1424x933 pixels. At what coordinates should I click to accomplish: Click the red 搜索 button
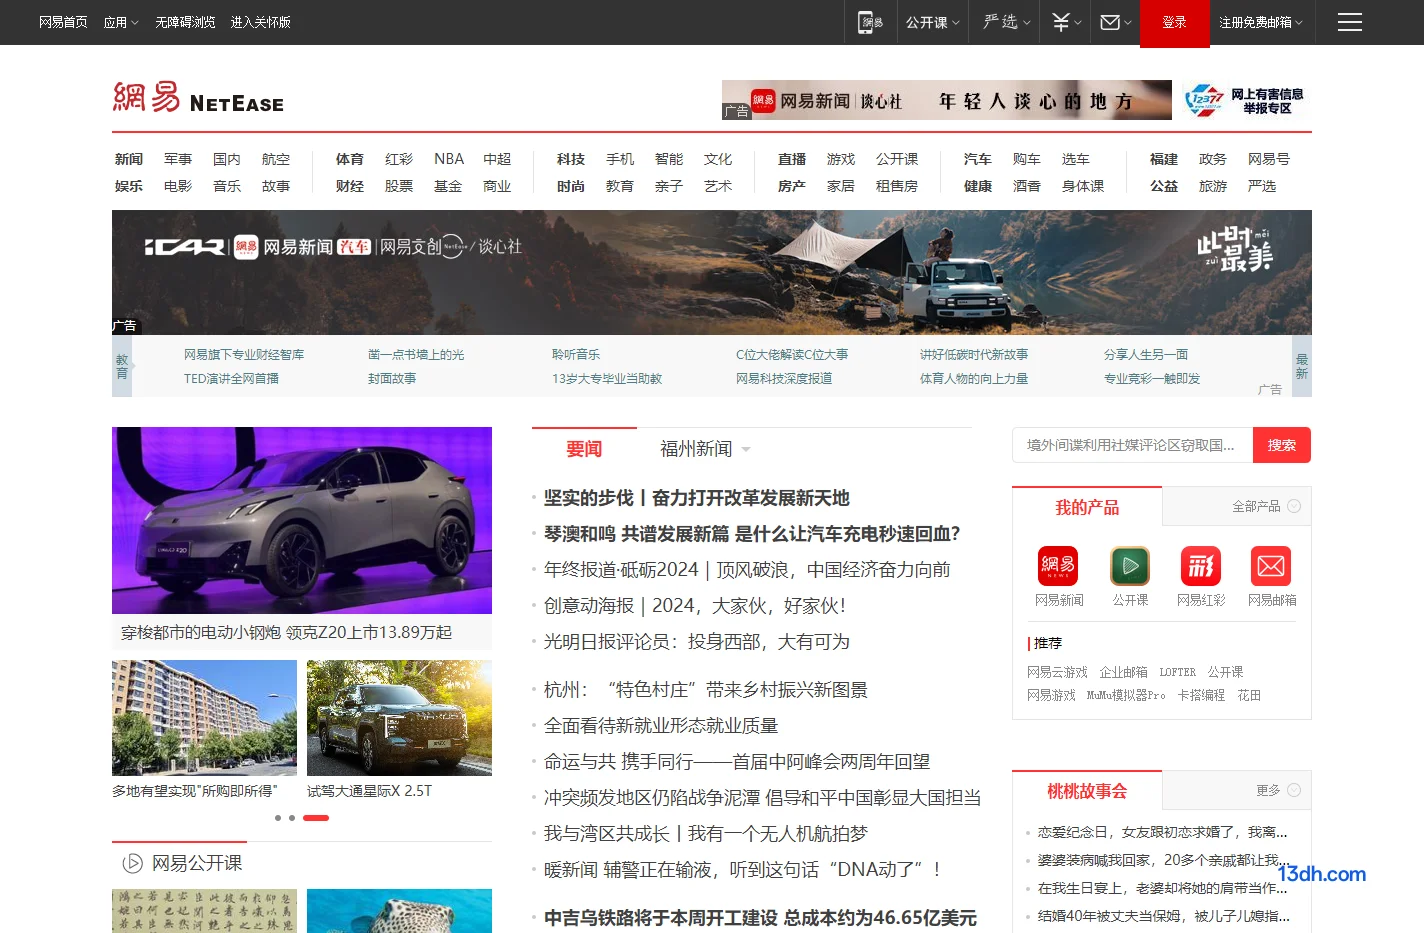pos(1282,445)
